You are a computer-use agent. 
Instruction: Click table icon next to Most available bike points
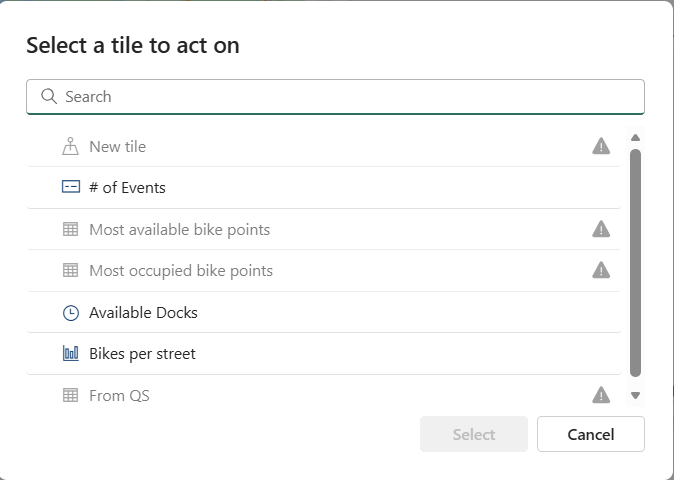[x=70, y=230]
